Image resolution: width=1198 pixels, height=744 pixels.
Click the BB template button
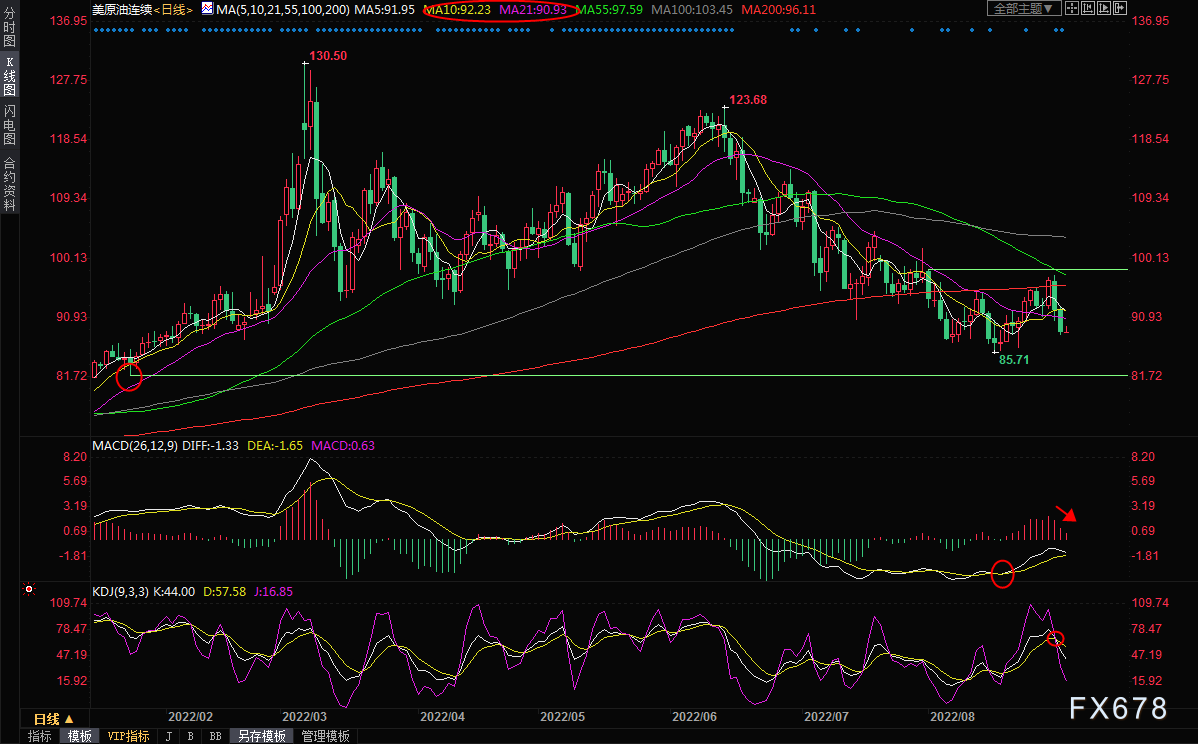[215, 736]
